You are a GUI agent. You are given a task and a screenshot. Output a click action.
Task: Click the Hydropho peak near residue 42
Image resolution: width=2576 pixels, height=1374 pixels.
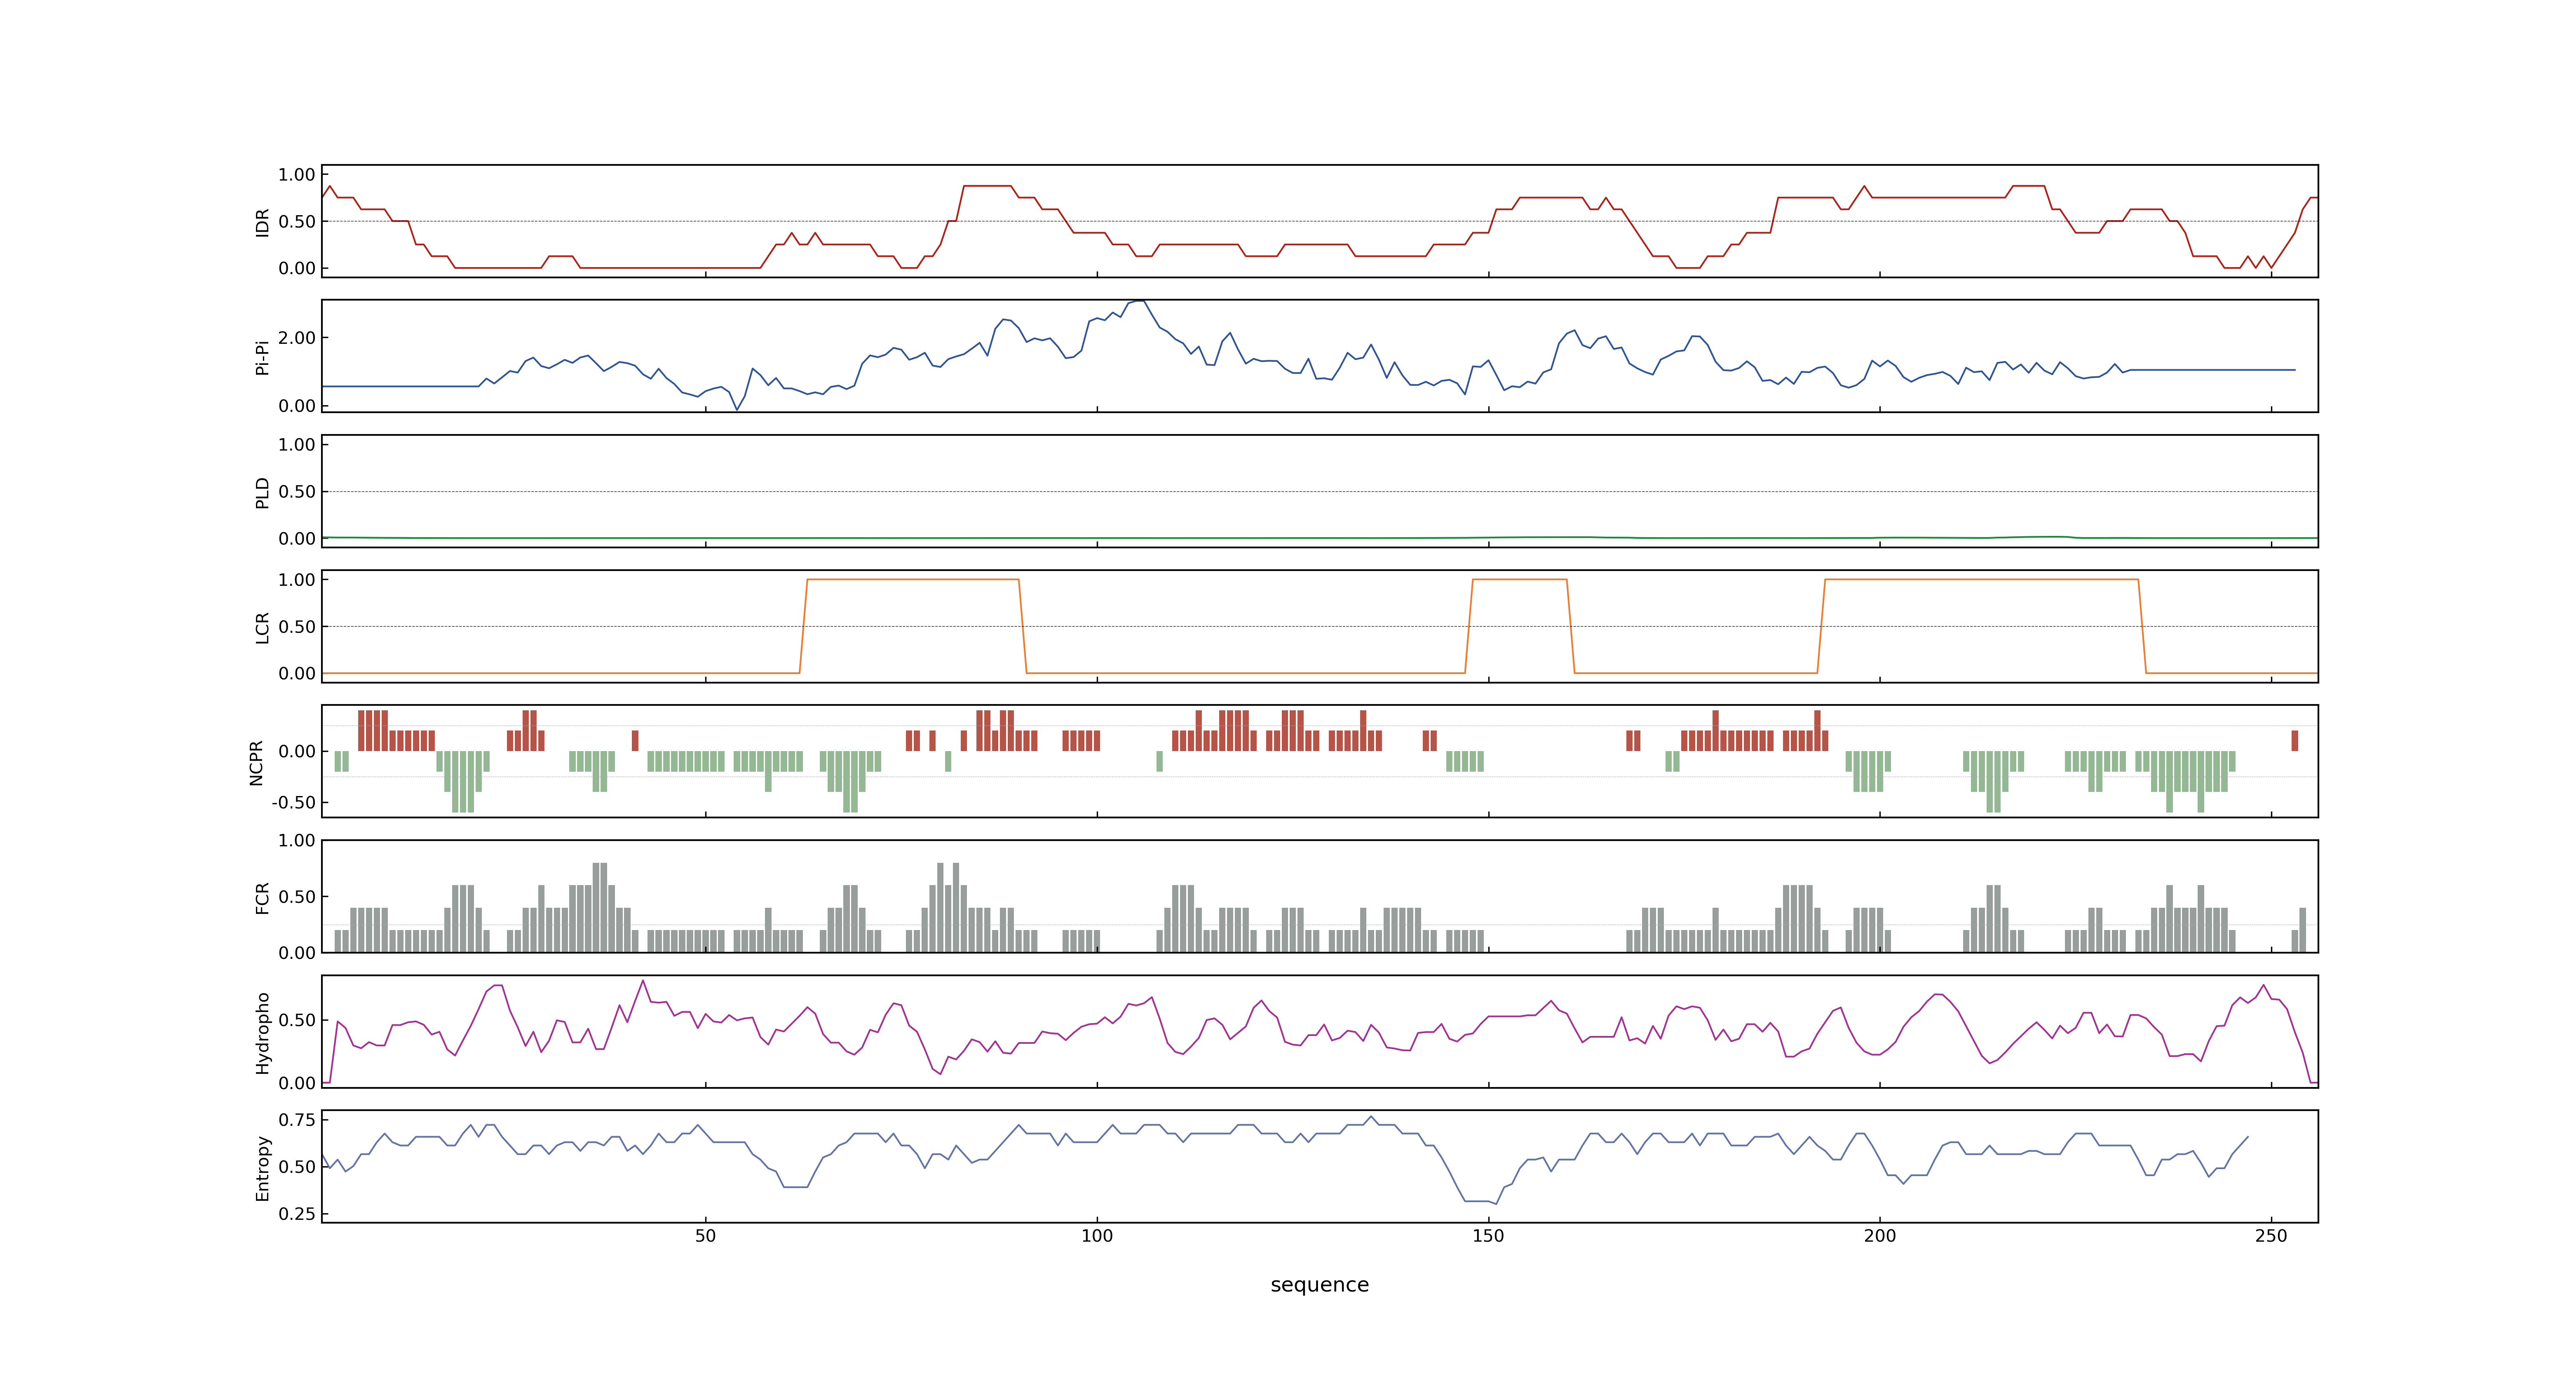642,982
